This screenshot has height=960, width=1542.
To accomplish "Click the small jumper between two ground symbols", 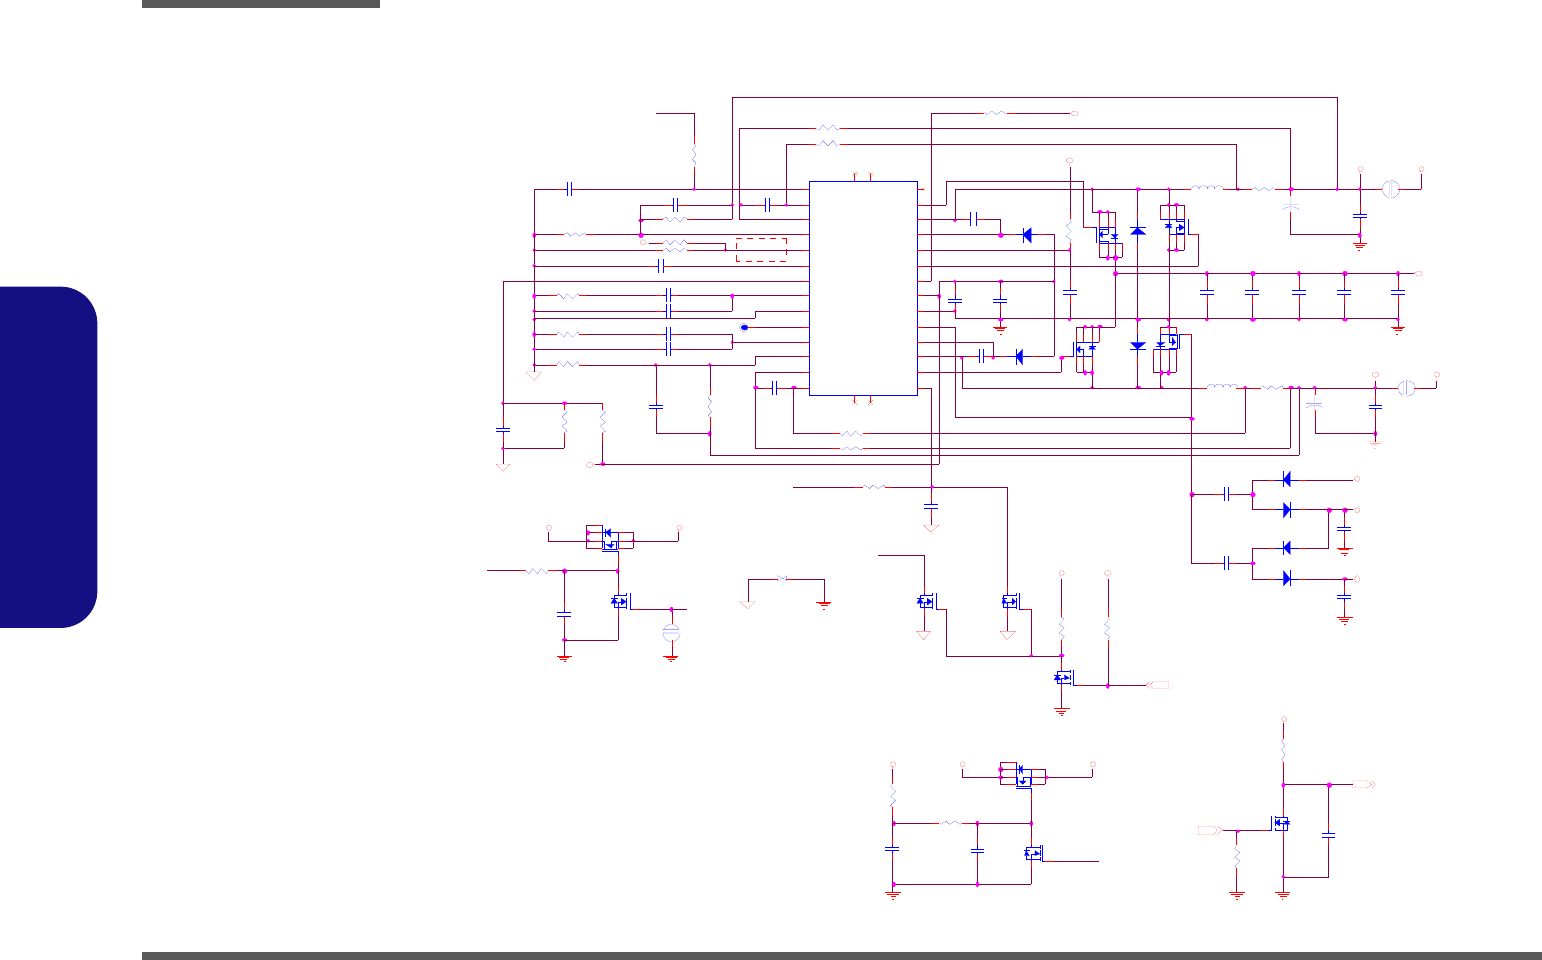I will pyautogui.click(x=783, y=579).
